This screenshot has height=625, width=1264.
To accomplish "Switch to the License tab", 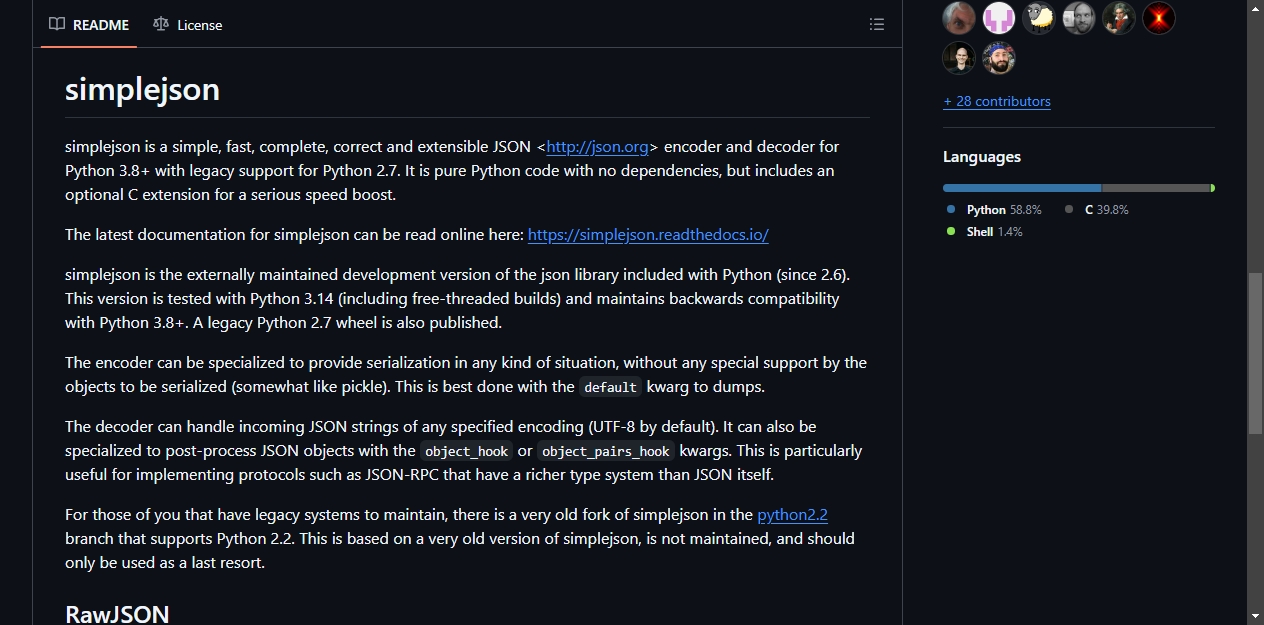I will tap(187, 24).
